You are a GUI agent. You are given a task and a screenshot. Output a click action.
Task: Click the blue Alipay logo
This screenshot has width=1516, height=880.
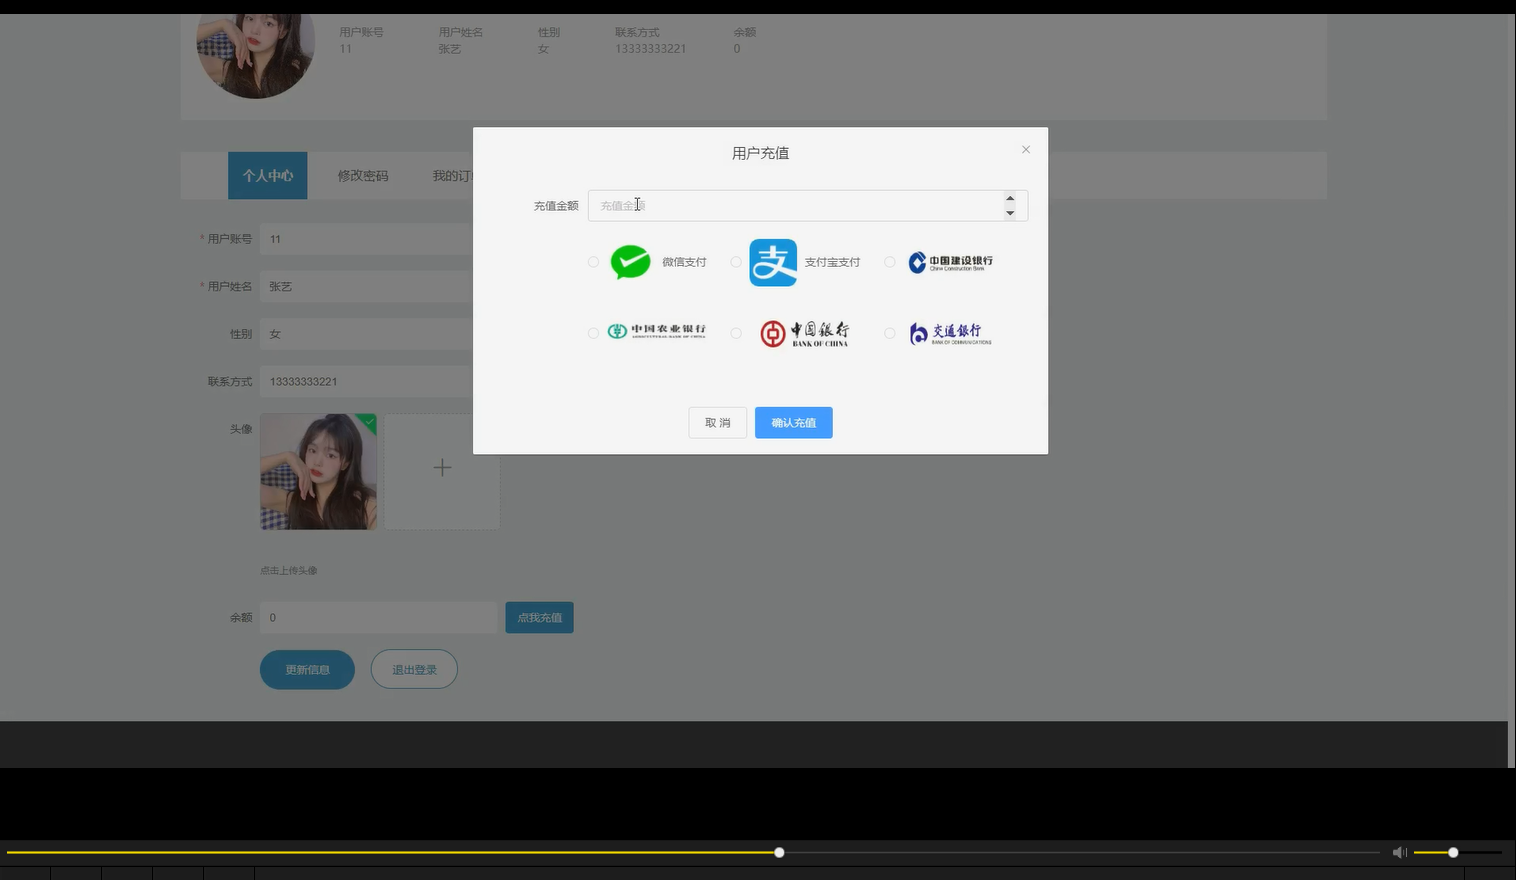pyautogui.click(x=773, y=262)
